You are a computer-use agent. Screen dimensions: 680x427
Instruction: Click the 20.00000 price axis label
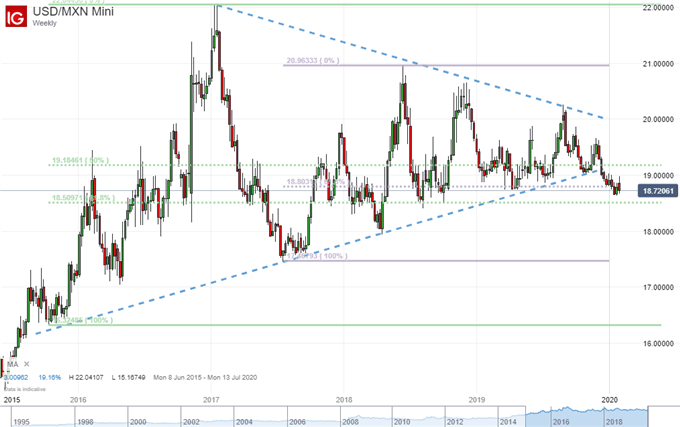tap(657, 119)
